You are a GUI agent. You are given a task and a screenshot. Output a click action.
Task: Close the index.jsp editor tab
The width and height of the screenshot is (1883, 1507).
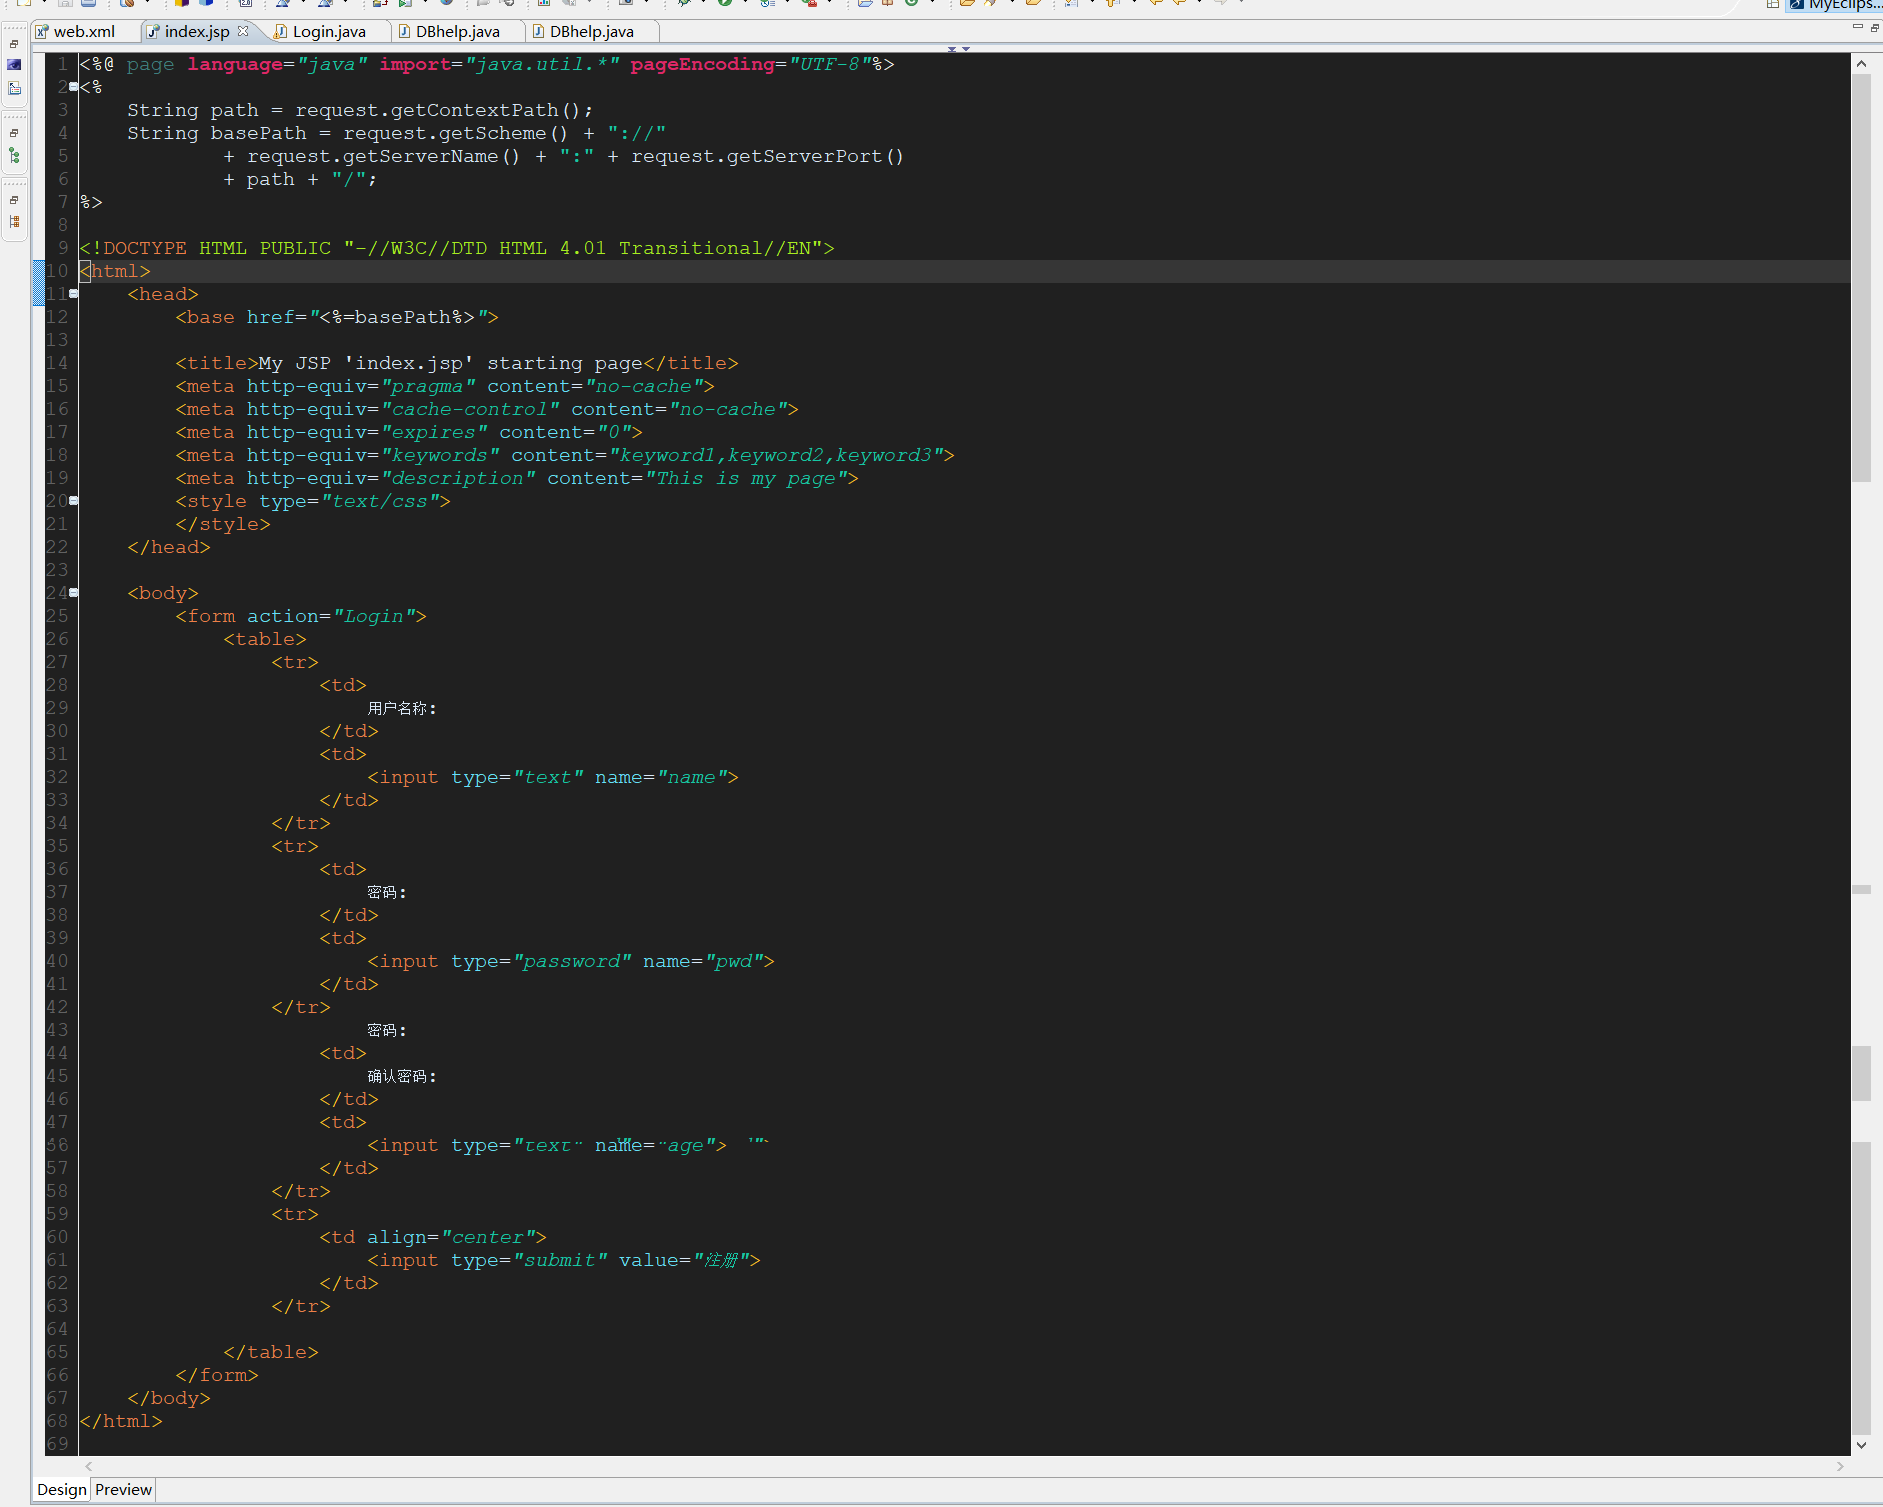point(243,31)
